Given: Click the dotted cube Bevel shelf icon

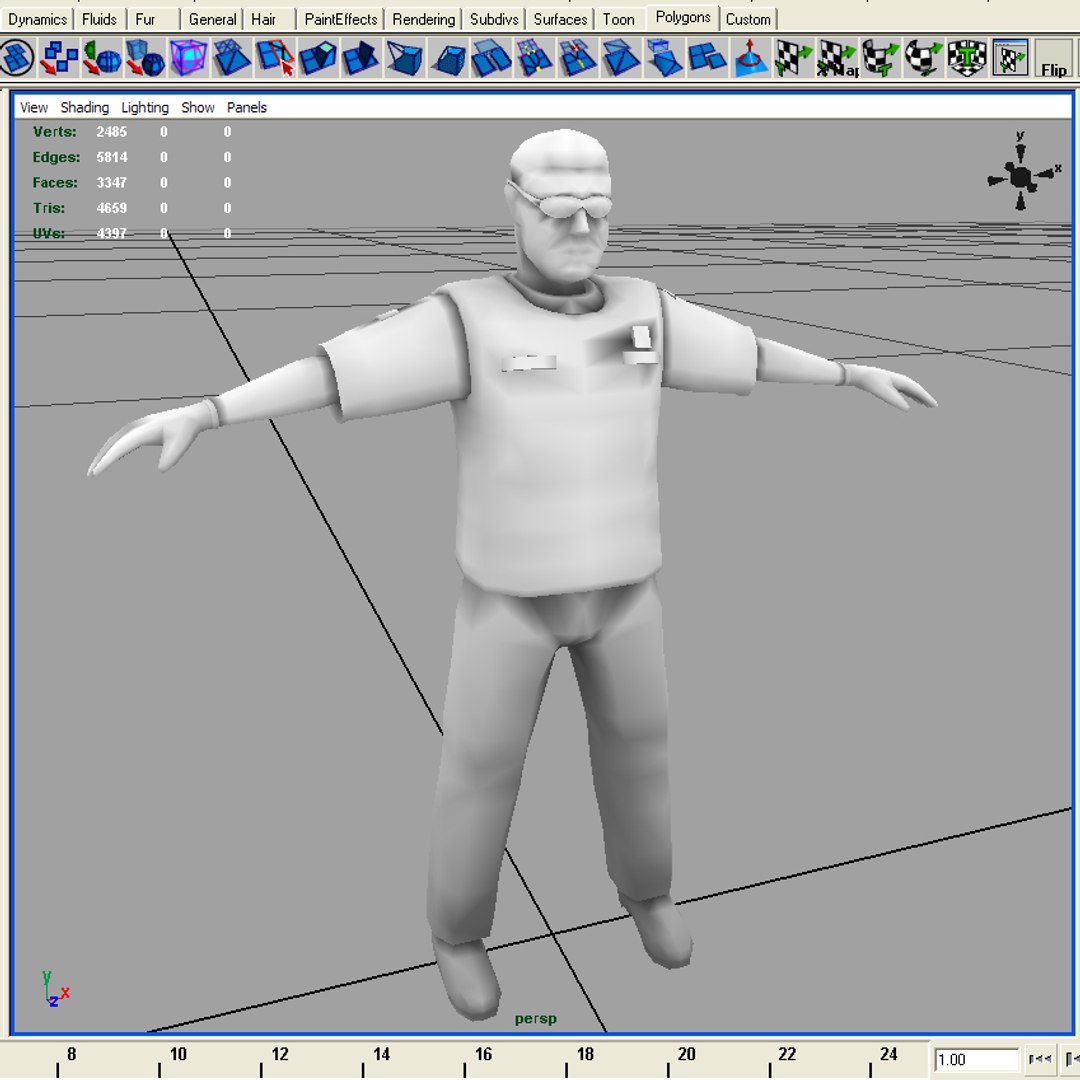Looking at the screenshot, I should [x=448, y=57].
